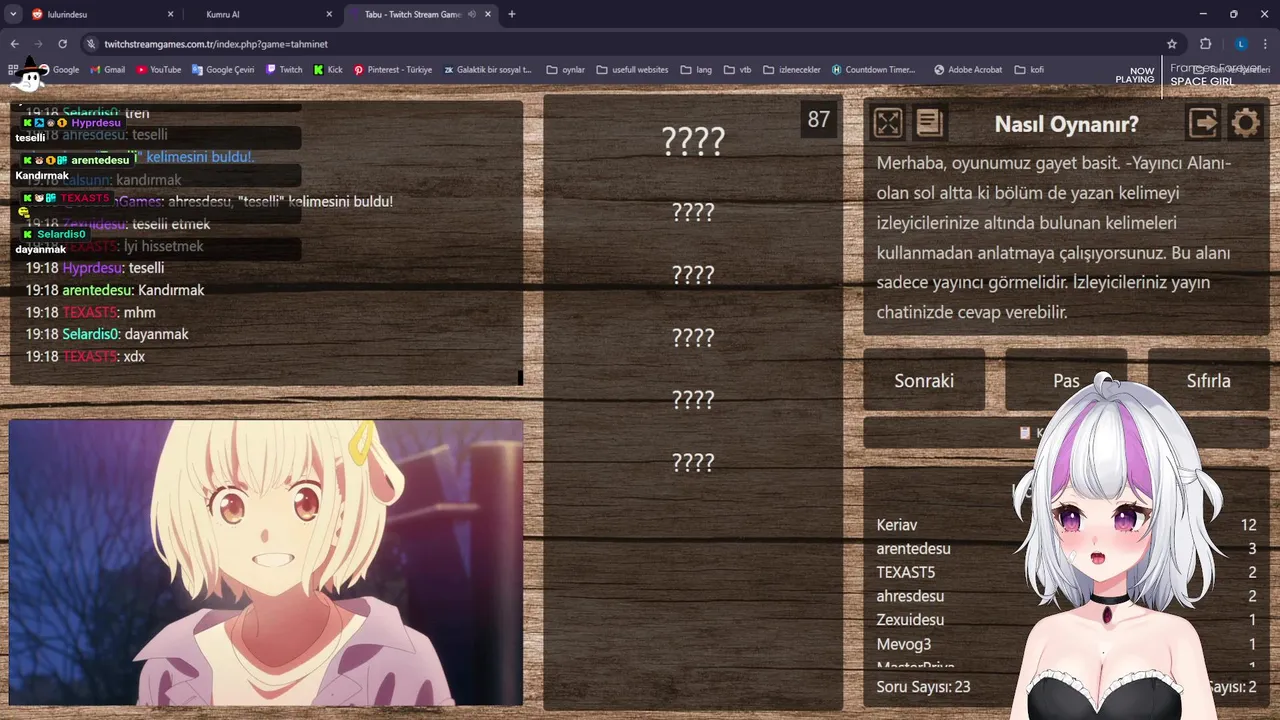
Task: Click the Sonraki button
Action: [924, 380]
